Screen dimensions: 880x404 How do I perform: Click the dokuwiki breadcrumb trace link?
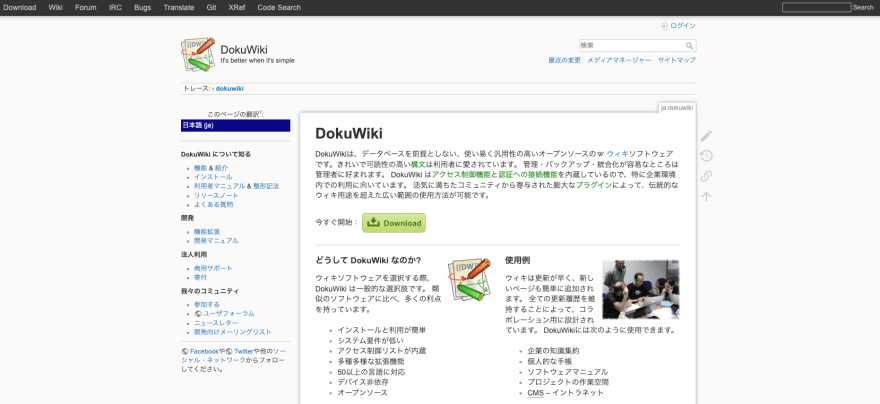(230, 89)
